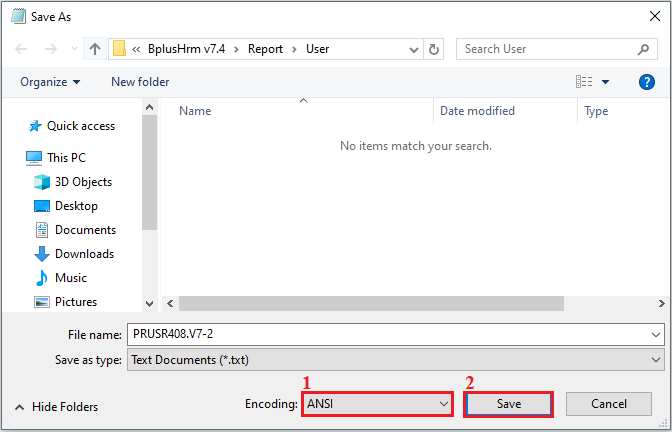Screen dimensions: 672x432
Task: Open the 3D Objects folder
Action: click(x=83, y=182)
